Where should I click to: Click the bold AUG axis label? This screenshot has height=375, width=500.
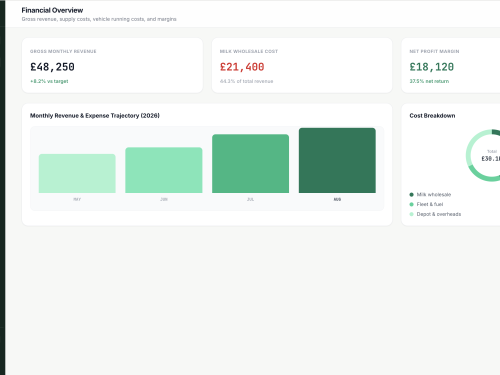coord(337,199)
